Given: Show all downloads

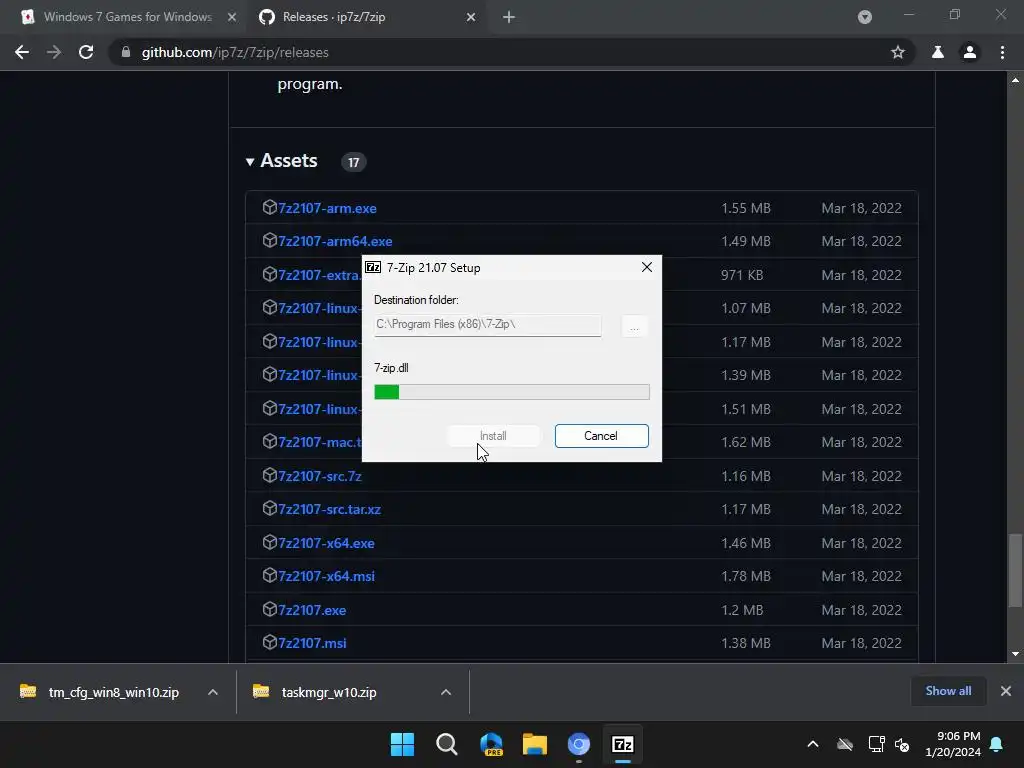Looking at the screenshot, I should point(948,691).
